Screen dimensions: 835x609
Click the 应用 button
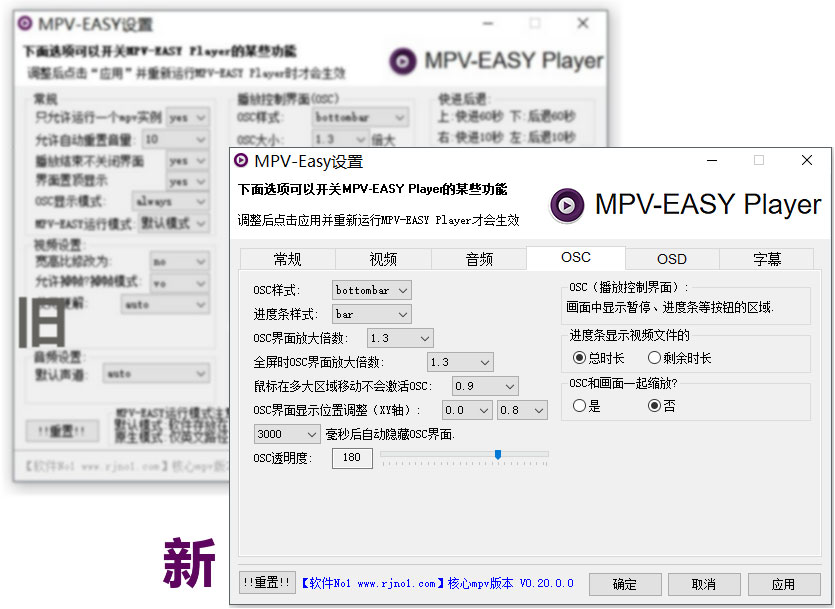(784, 584)
